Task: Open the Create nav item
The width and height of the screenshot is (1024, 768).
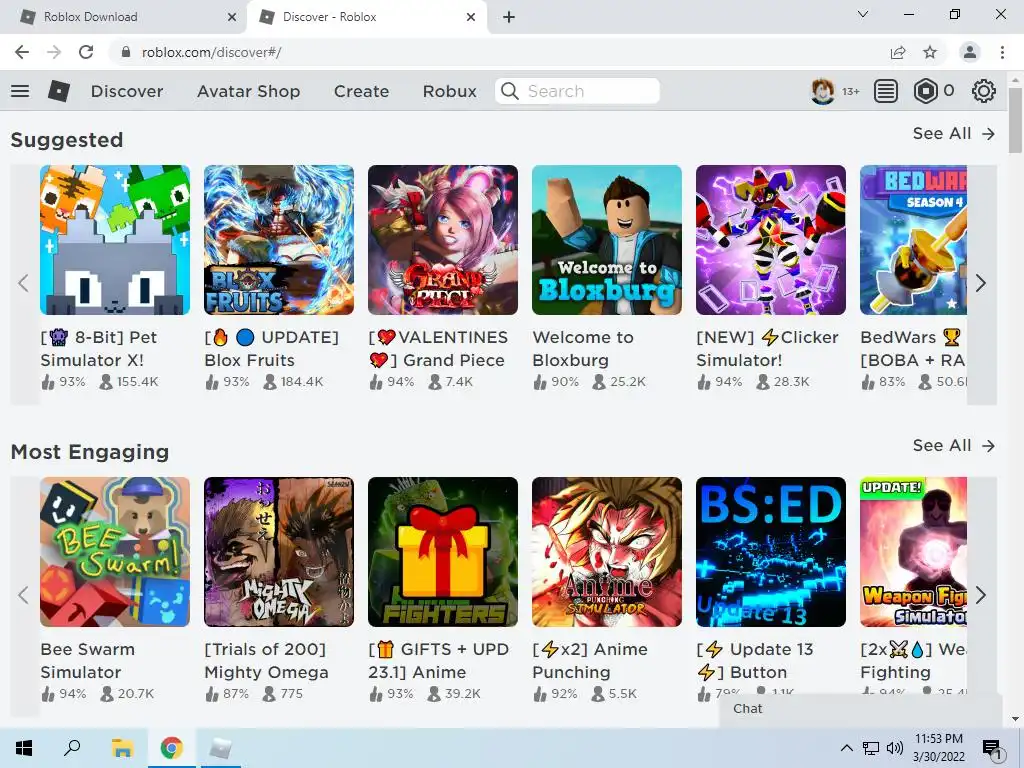Action: (361, 91)
